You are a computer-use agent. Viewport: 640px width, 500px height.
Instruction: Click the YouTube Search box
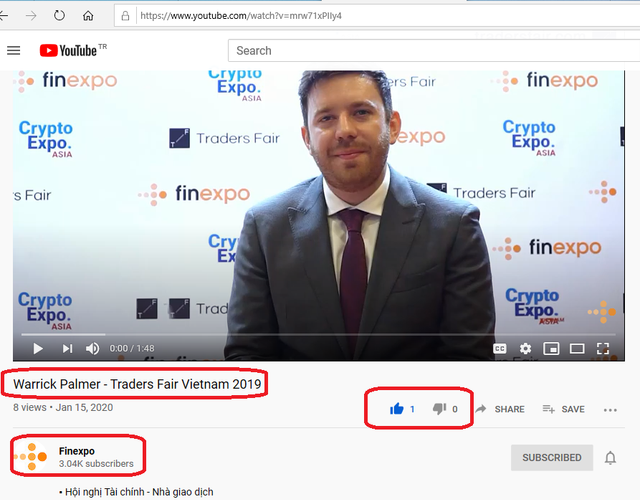pos(434,51)
